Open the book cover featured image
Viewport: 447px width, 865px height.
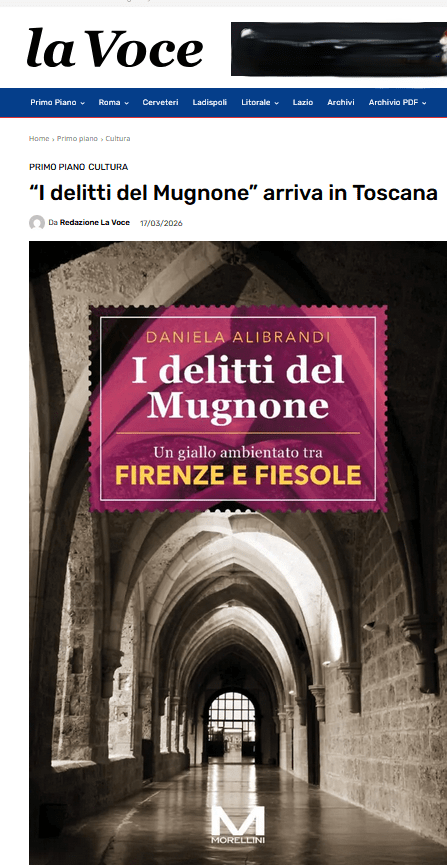click(x=238, y=553)
